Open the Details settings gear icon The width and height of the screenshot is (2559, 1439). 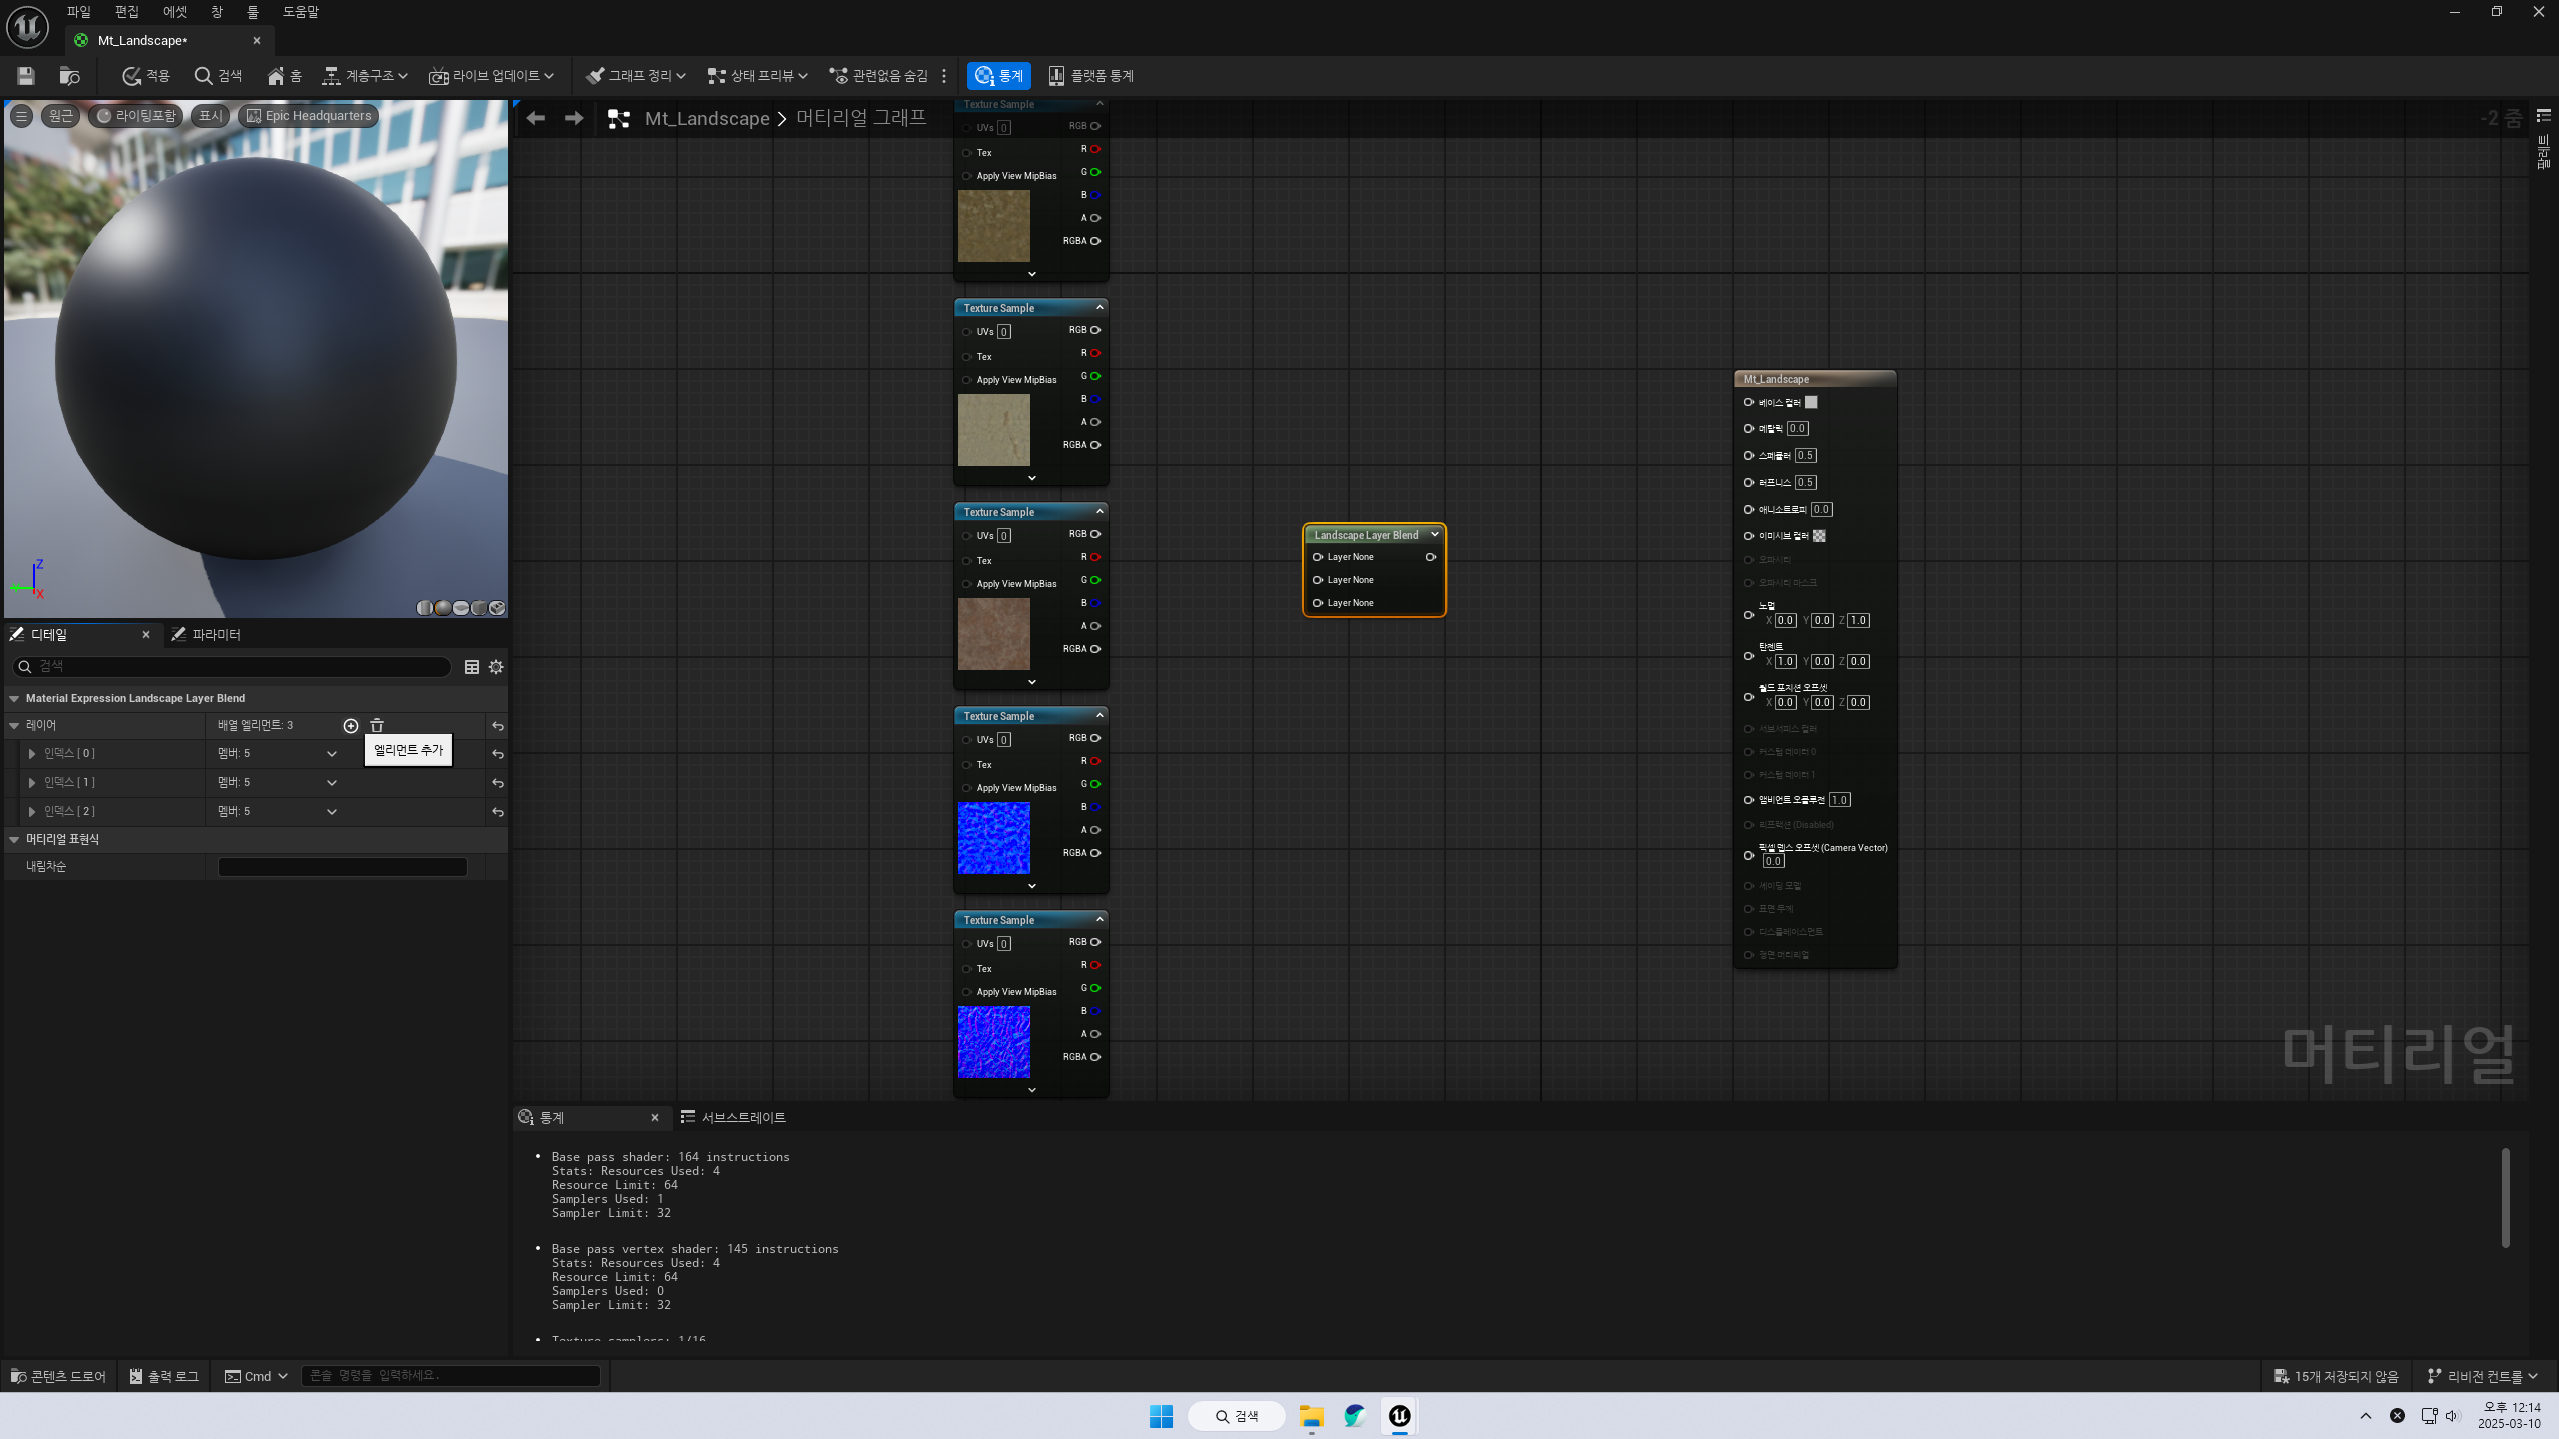point(496,667)
